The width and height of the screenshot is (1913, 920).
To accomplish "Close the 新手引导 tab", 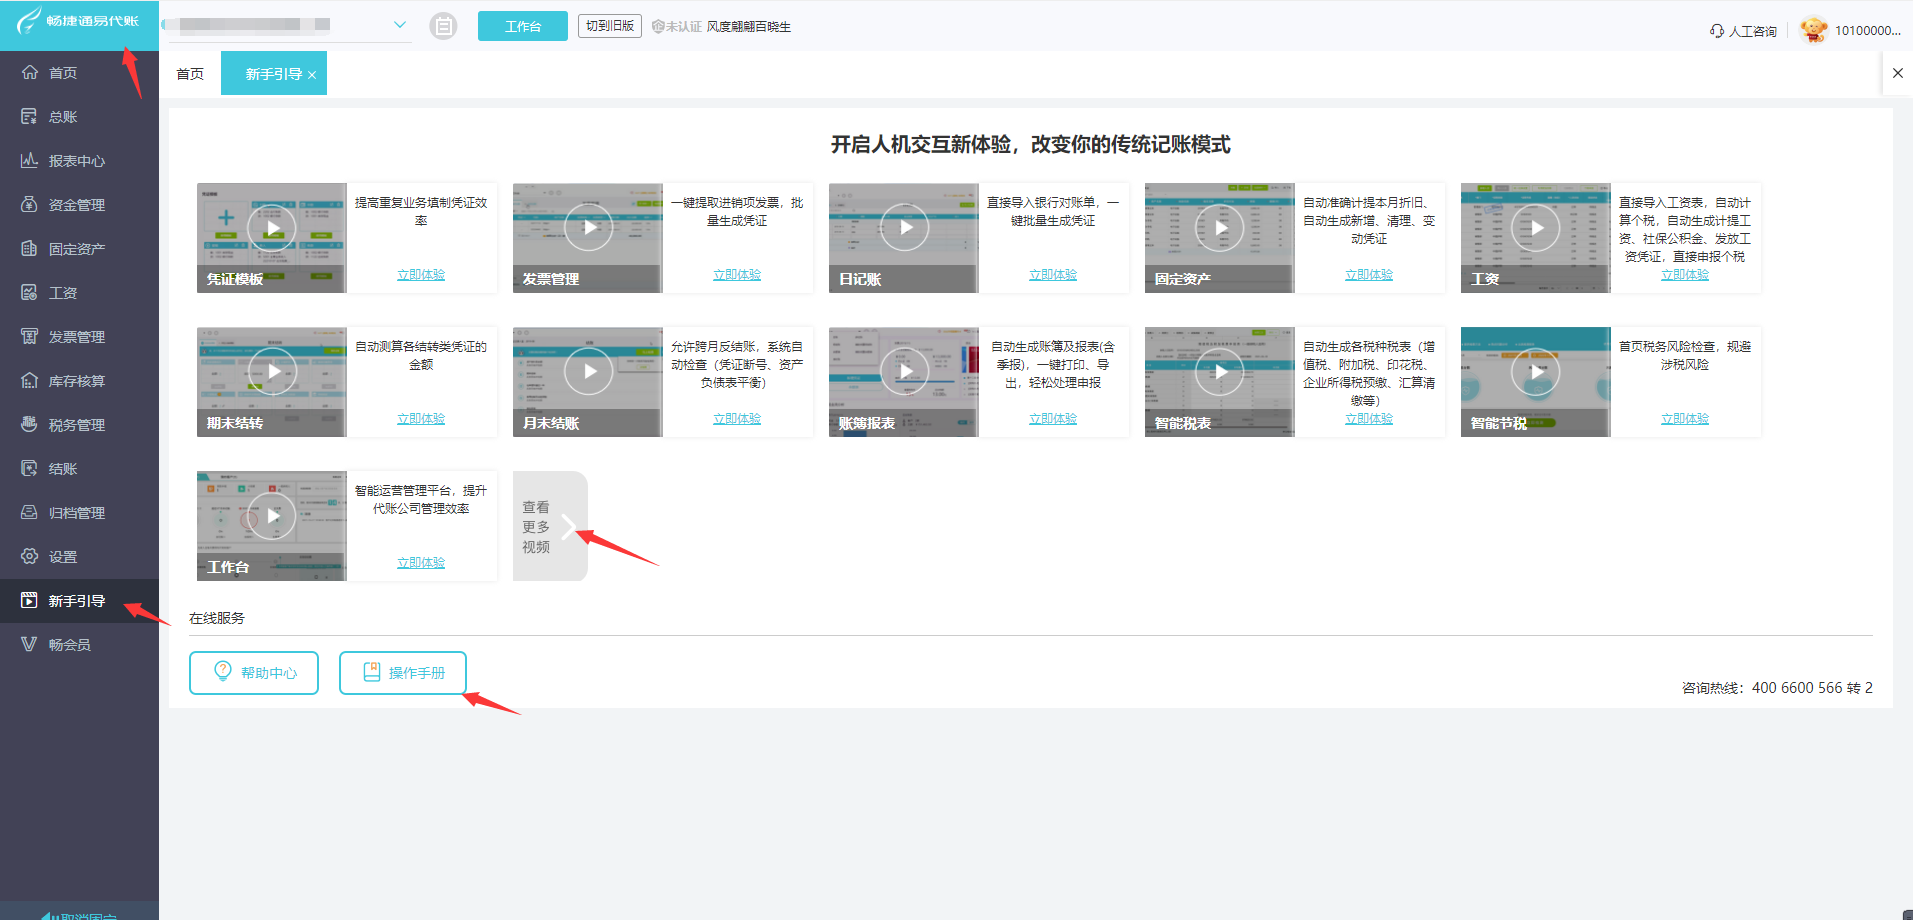I will 312,75.
